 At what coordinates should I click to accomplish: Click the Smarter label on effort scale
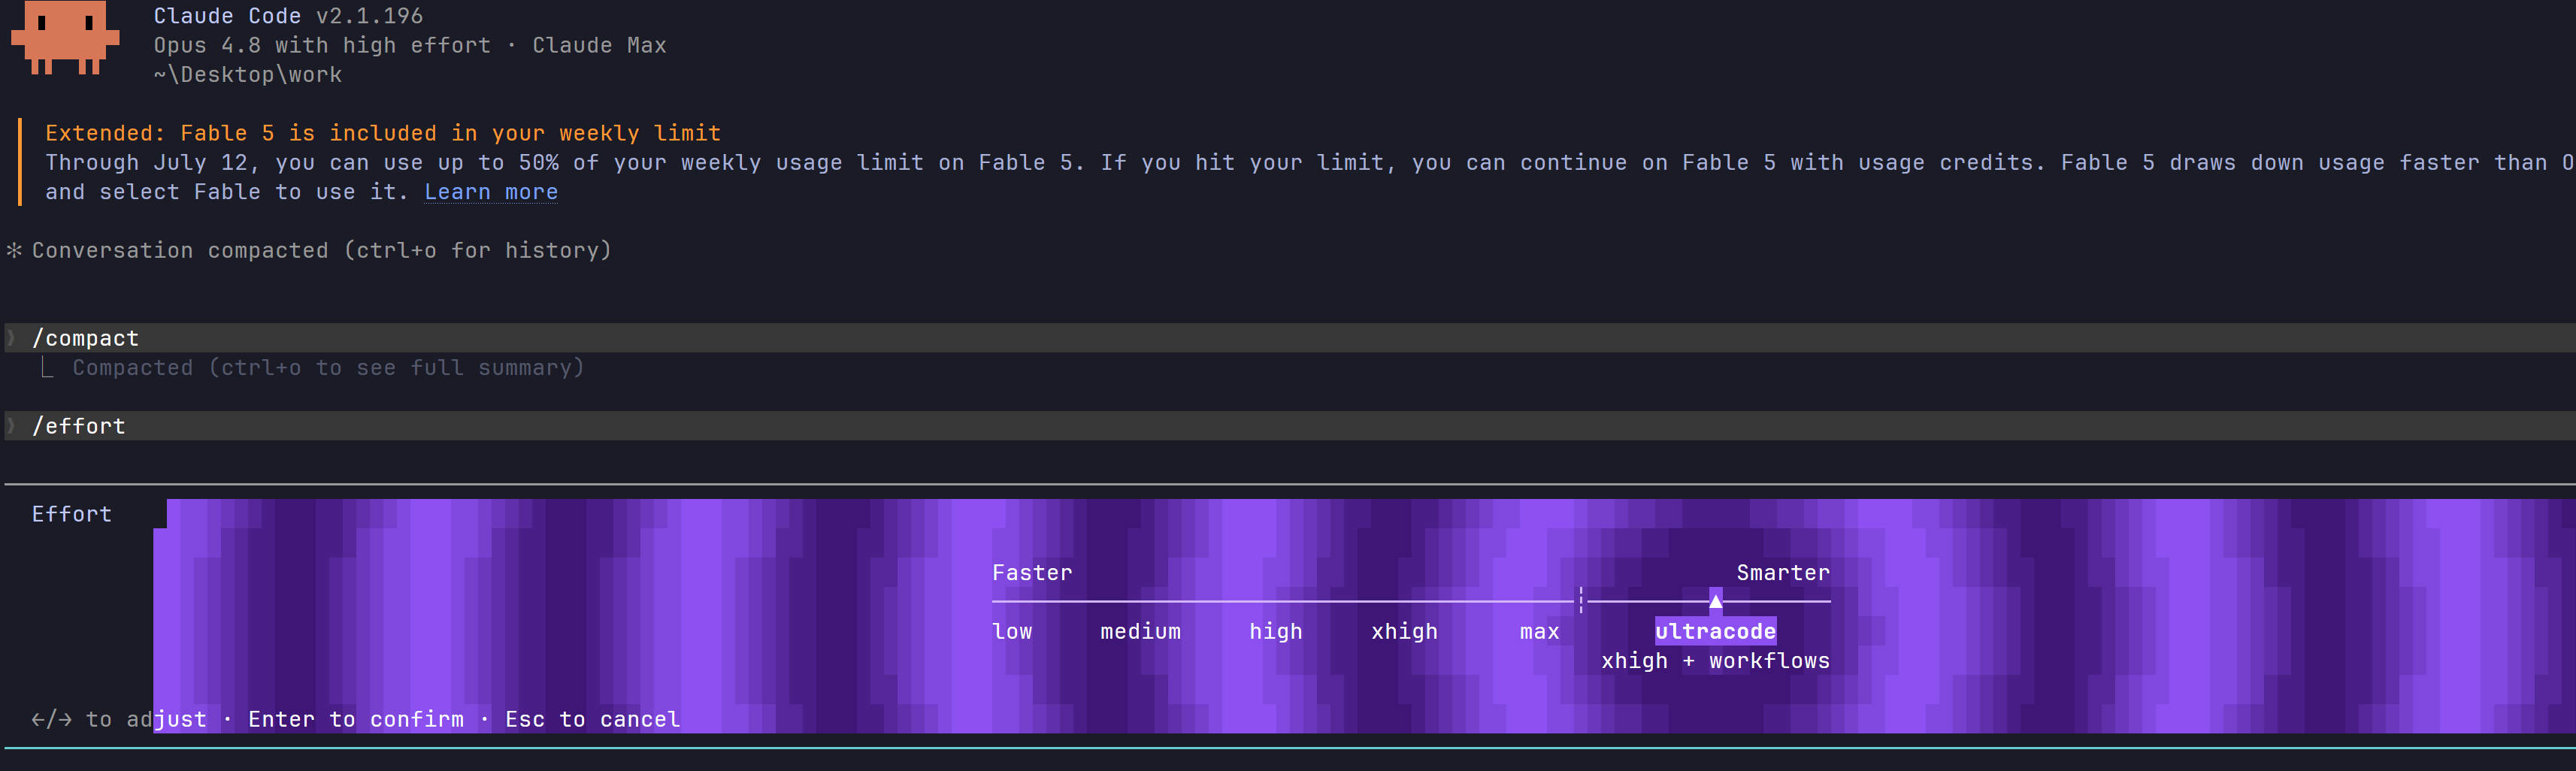[1783, 573]
